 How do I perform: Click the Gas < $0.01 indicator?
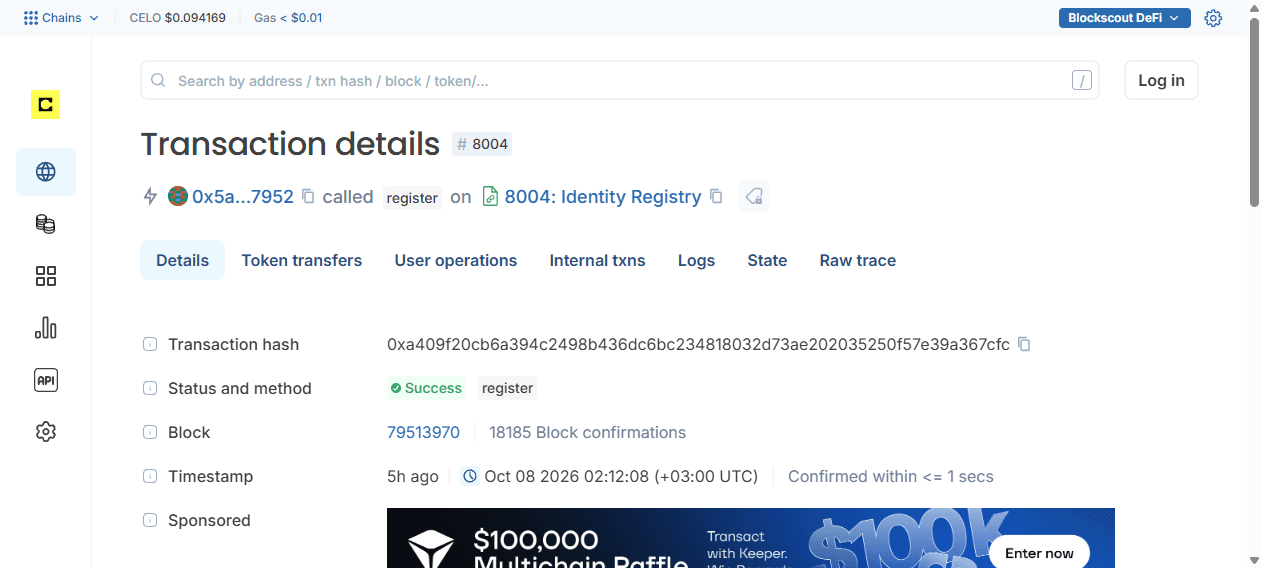point(288,18)
